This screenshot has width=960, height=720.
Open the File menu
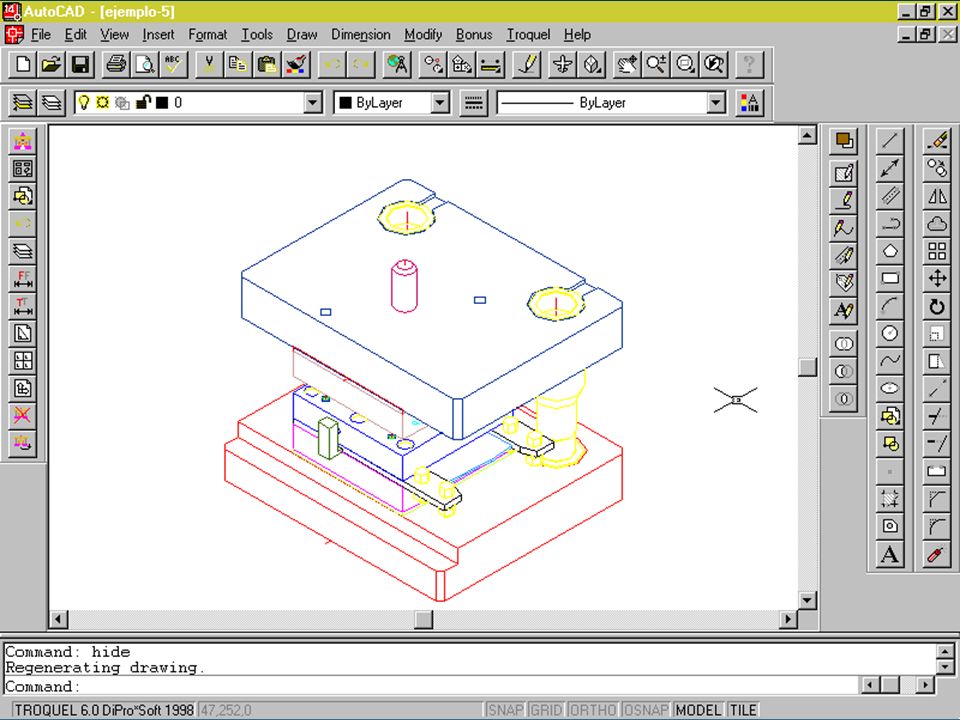click(40, 35)
